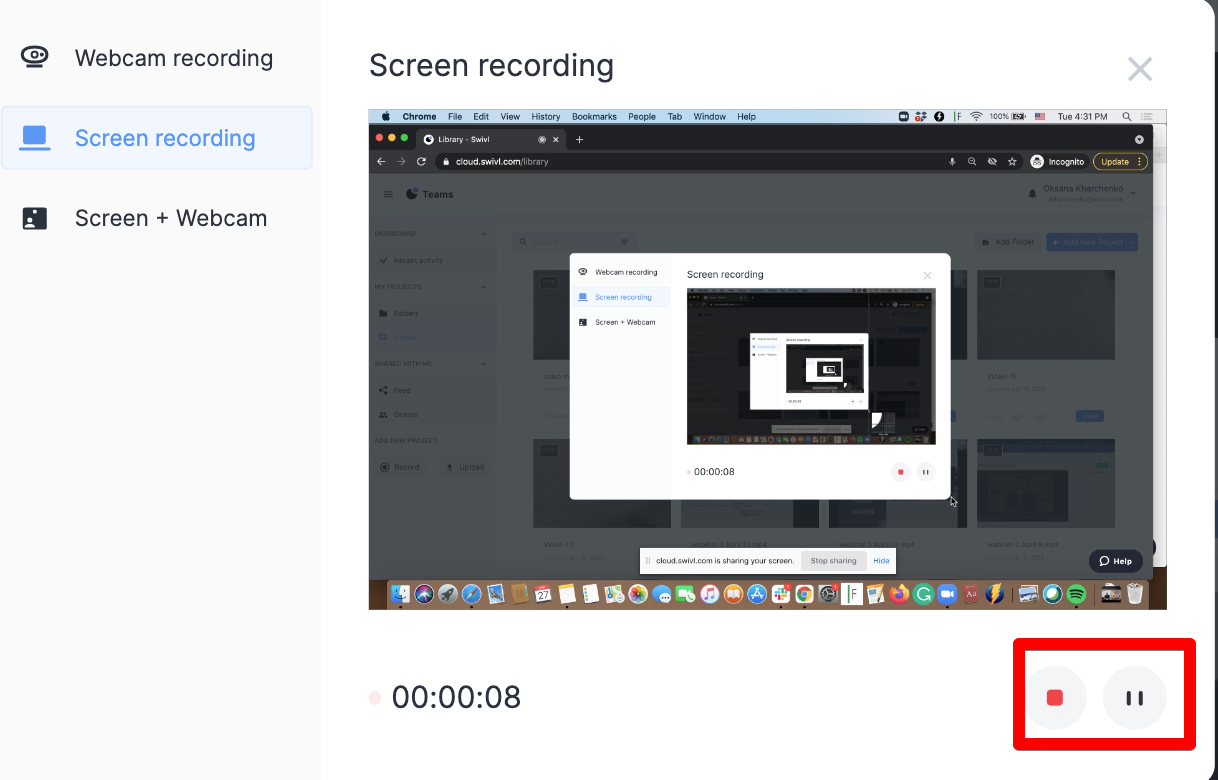Pause the screen recording

click(x=1135, y=698)
